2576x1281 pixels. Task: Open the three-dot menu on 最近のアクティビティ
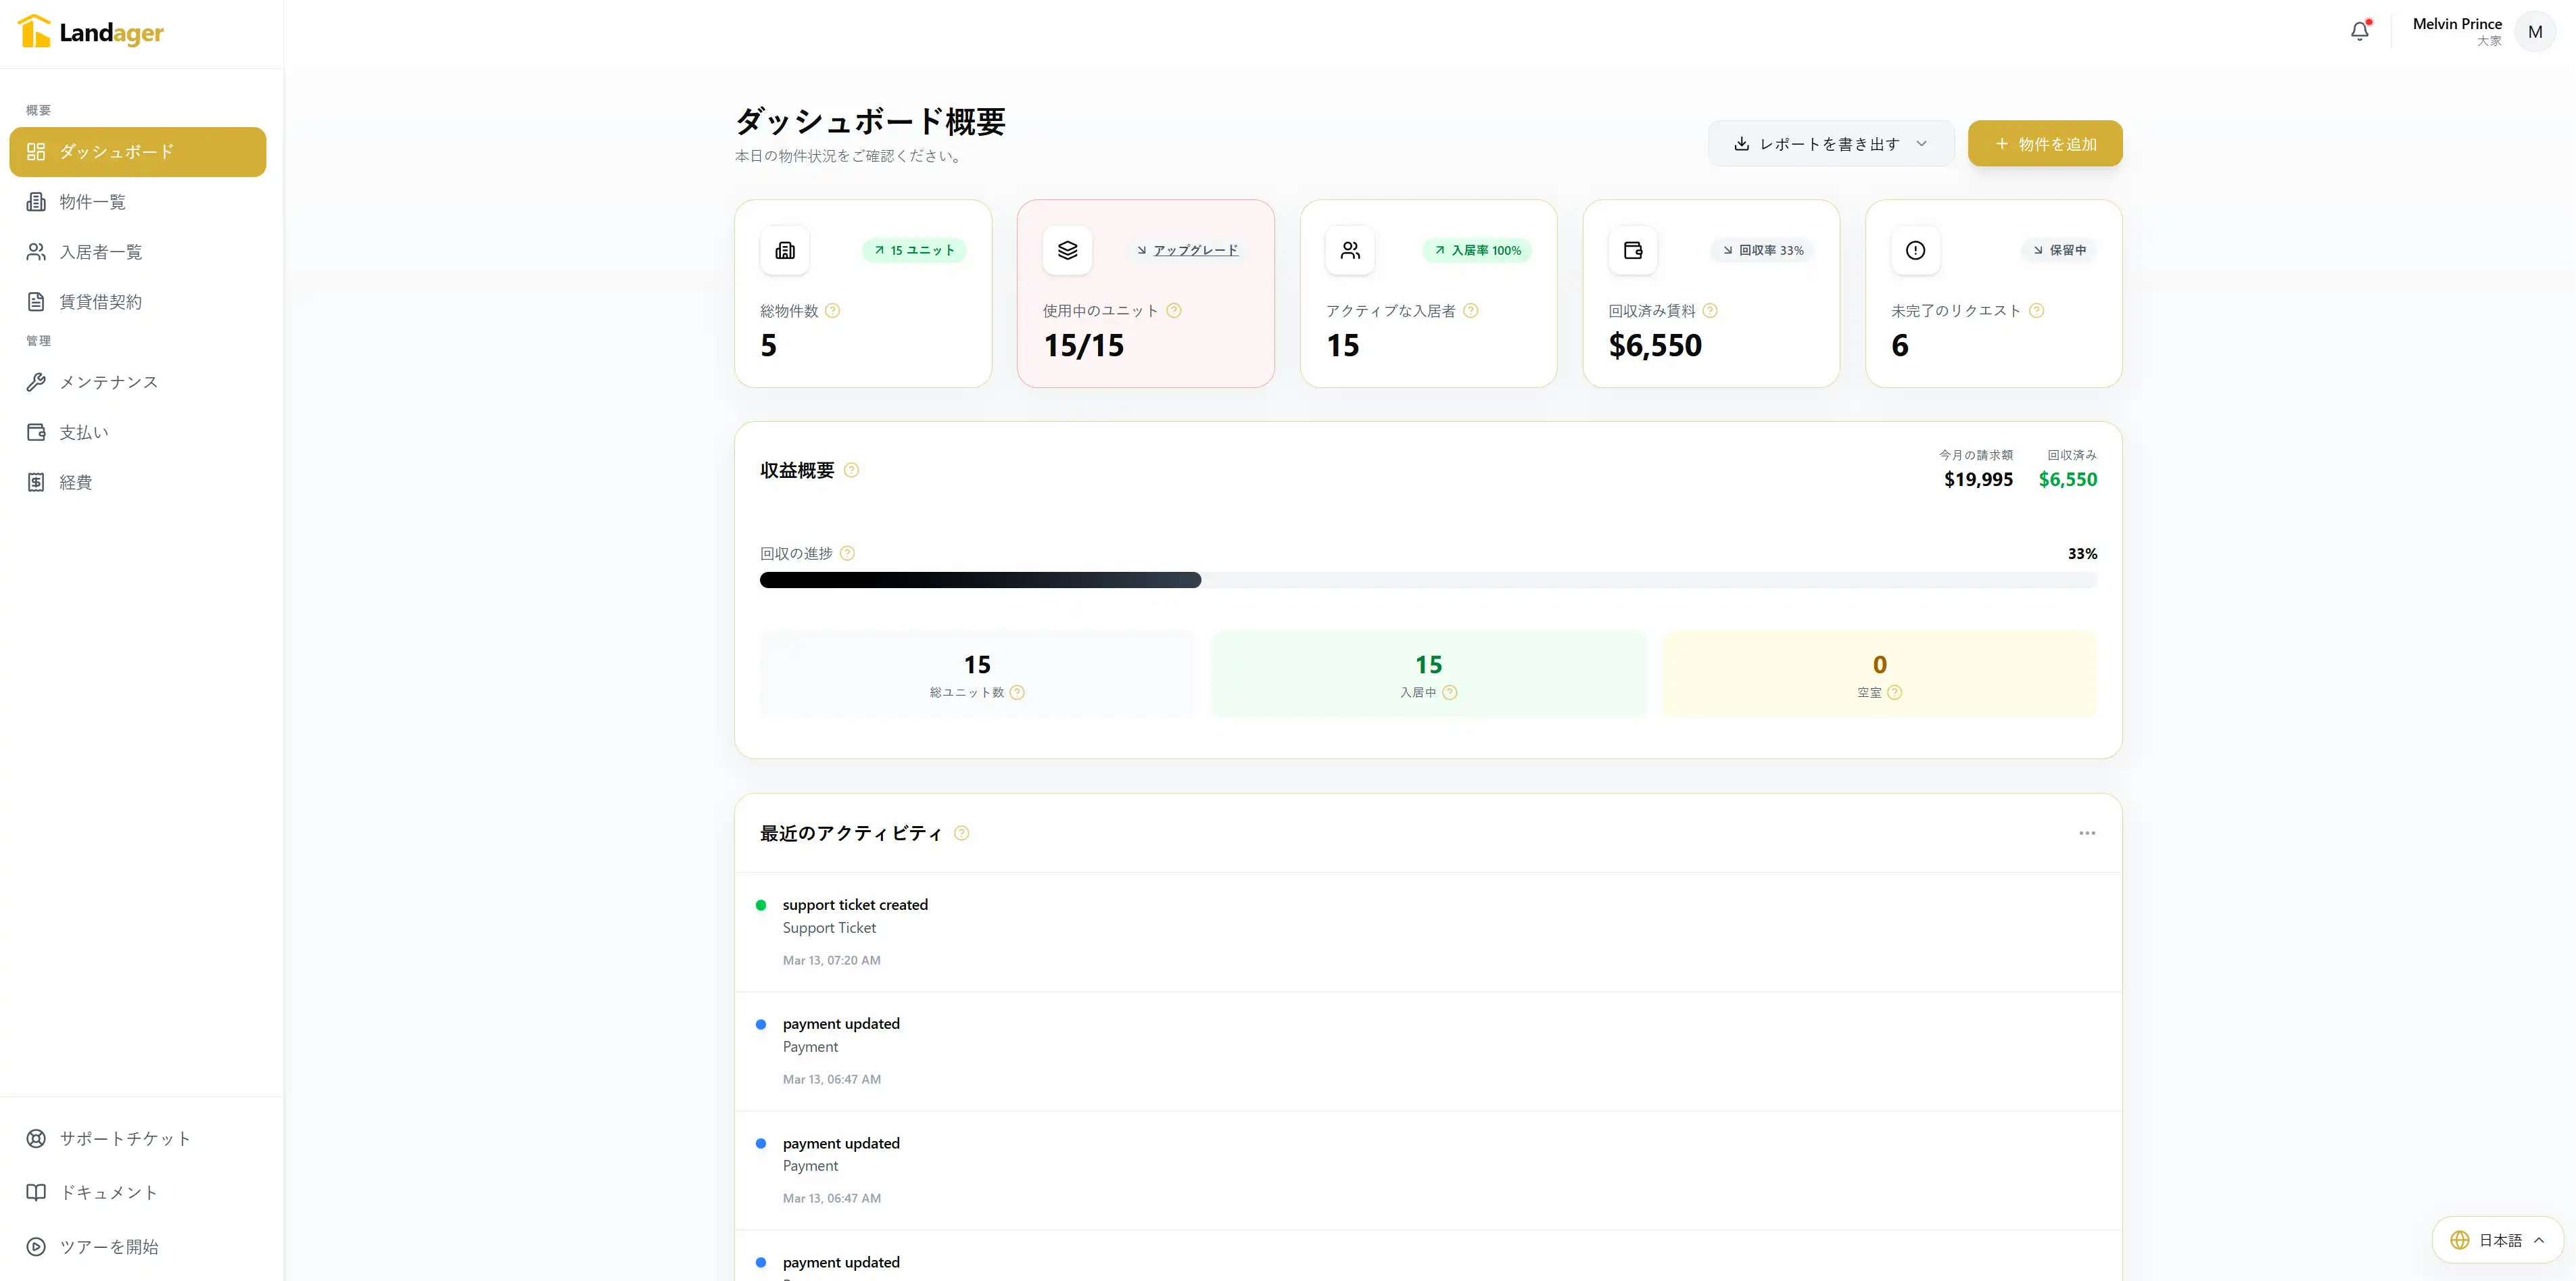pyautogui.click(x=2086, y=833)
